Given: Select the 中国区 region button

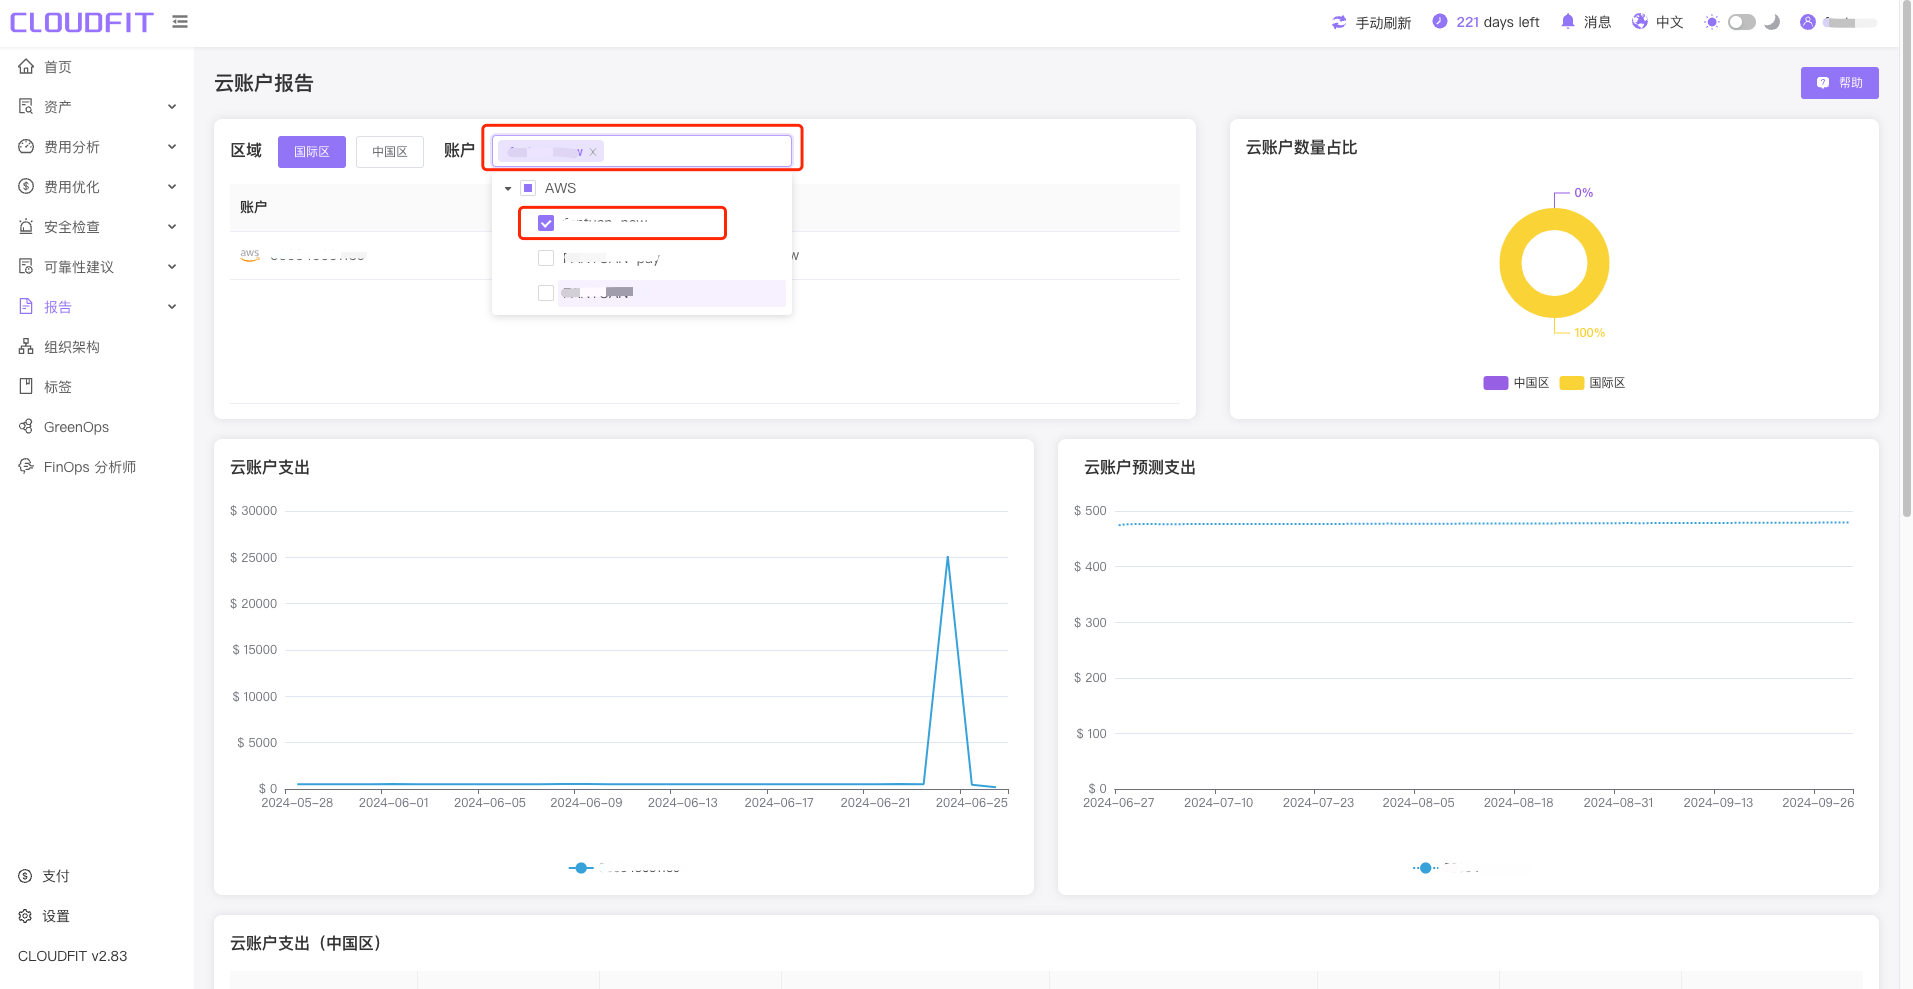Looking at the screenshot, I should (x=390, y=152).
